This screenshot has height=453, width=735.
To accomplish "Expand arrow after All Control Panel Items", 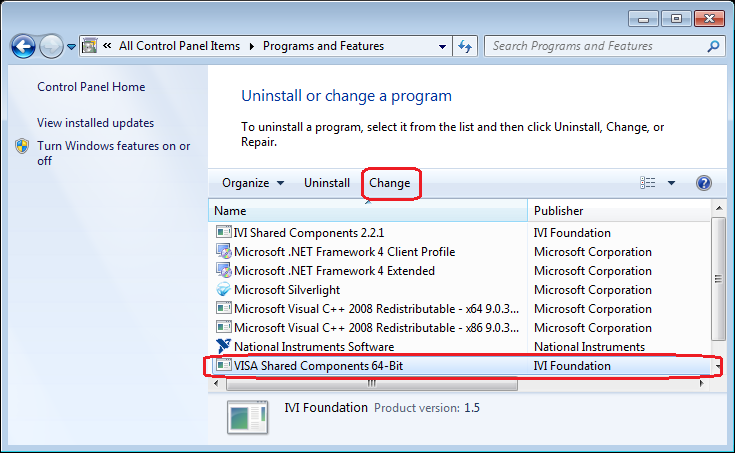I will click(252, 46).
